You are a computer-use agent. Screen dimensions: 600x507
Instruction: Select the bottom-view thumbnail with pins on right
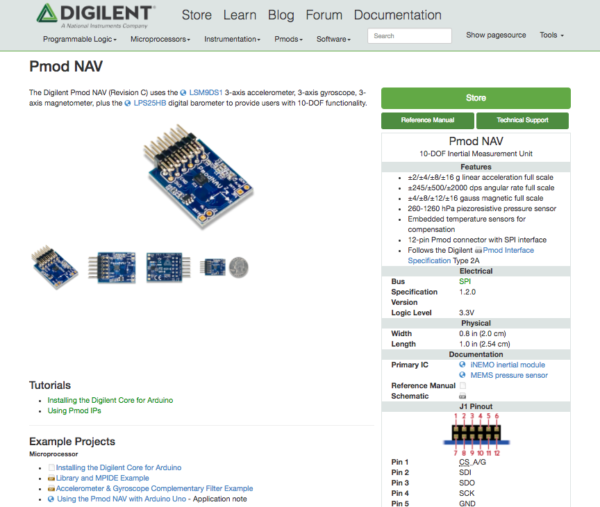tap(168, 267)
